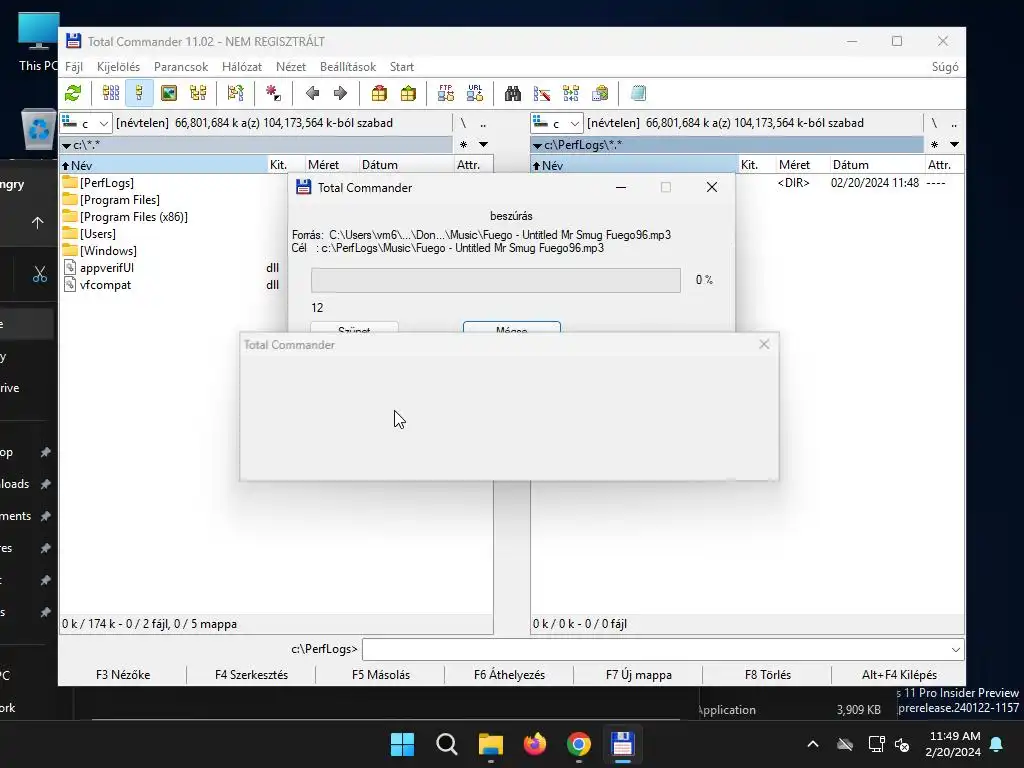The width and height of the screenshot is (1024, 768).
Task: Switch to brief view icon
Action: [x=111, y=93]
